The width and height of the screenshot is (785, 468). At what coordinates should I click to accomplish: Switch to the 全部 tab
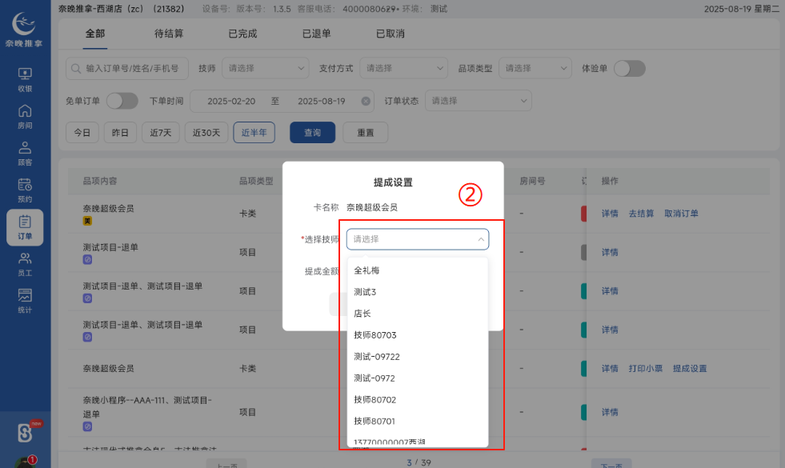click(95, 34)
